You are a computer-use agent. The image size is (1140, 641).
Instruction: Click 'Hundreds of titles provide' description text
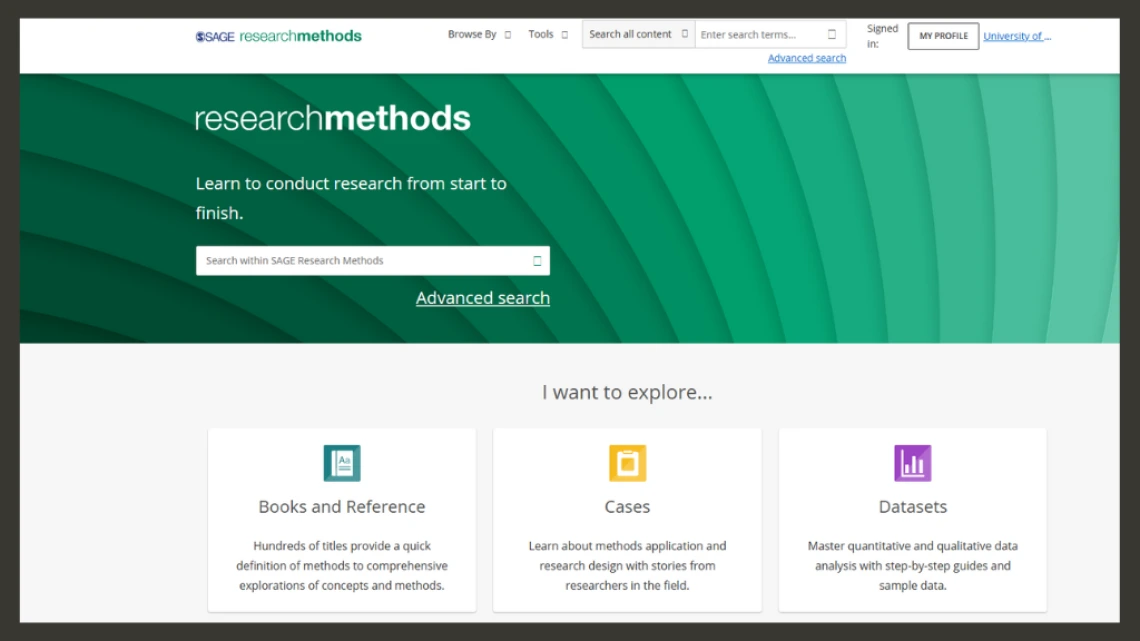point(342,565)
